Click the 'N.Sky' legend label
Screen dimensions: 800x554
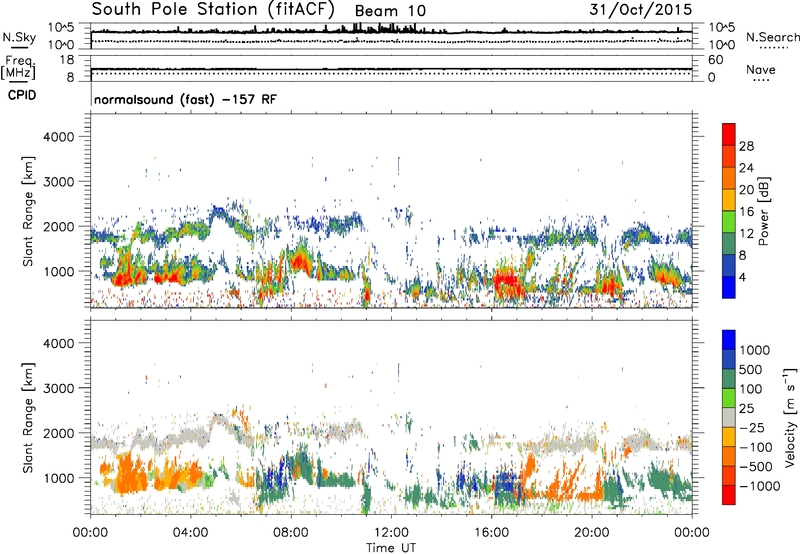point(19,37)
